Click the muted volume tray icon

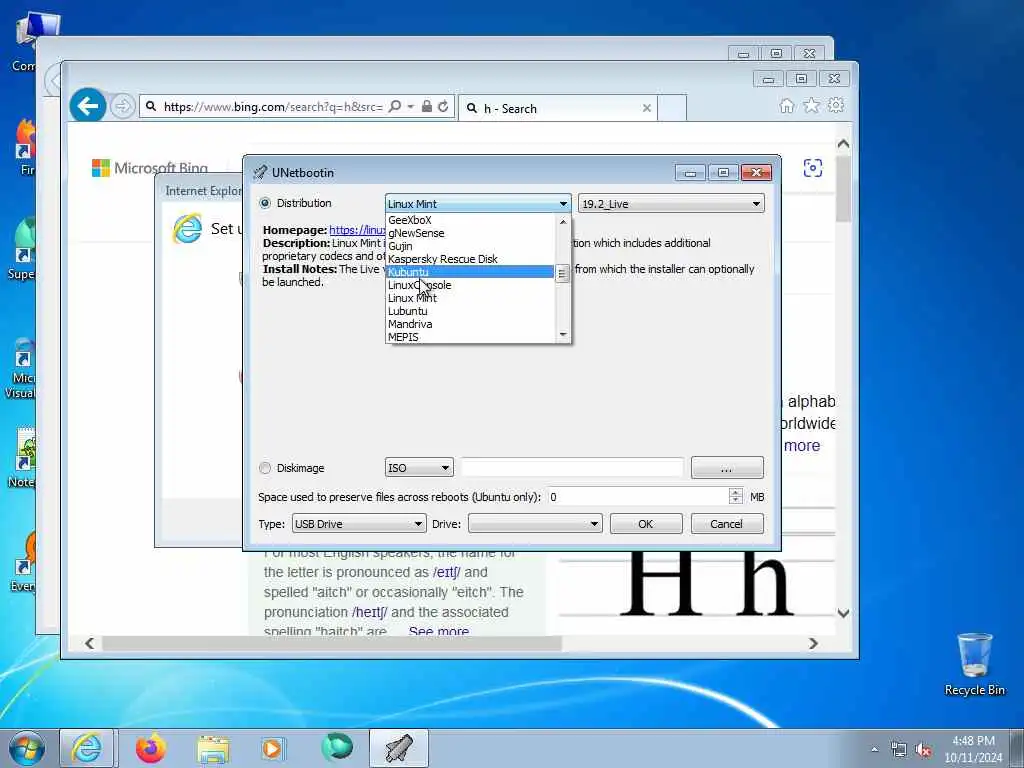coord(923,750)
